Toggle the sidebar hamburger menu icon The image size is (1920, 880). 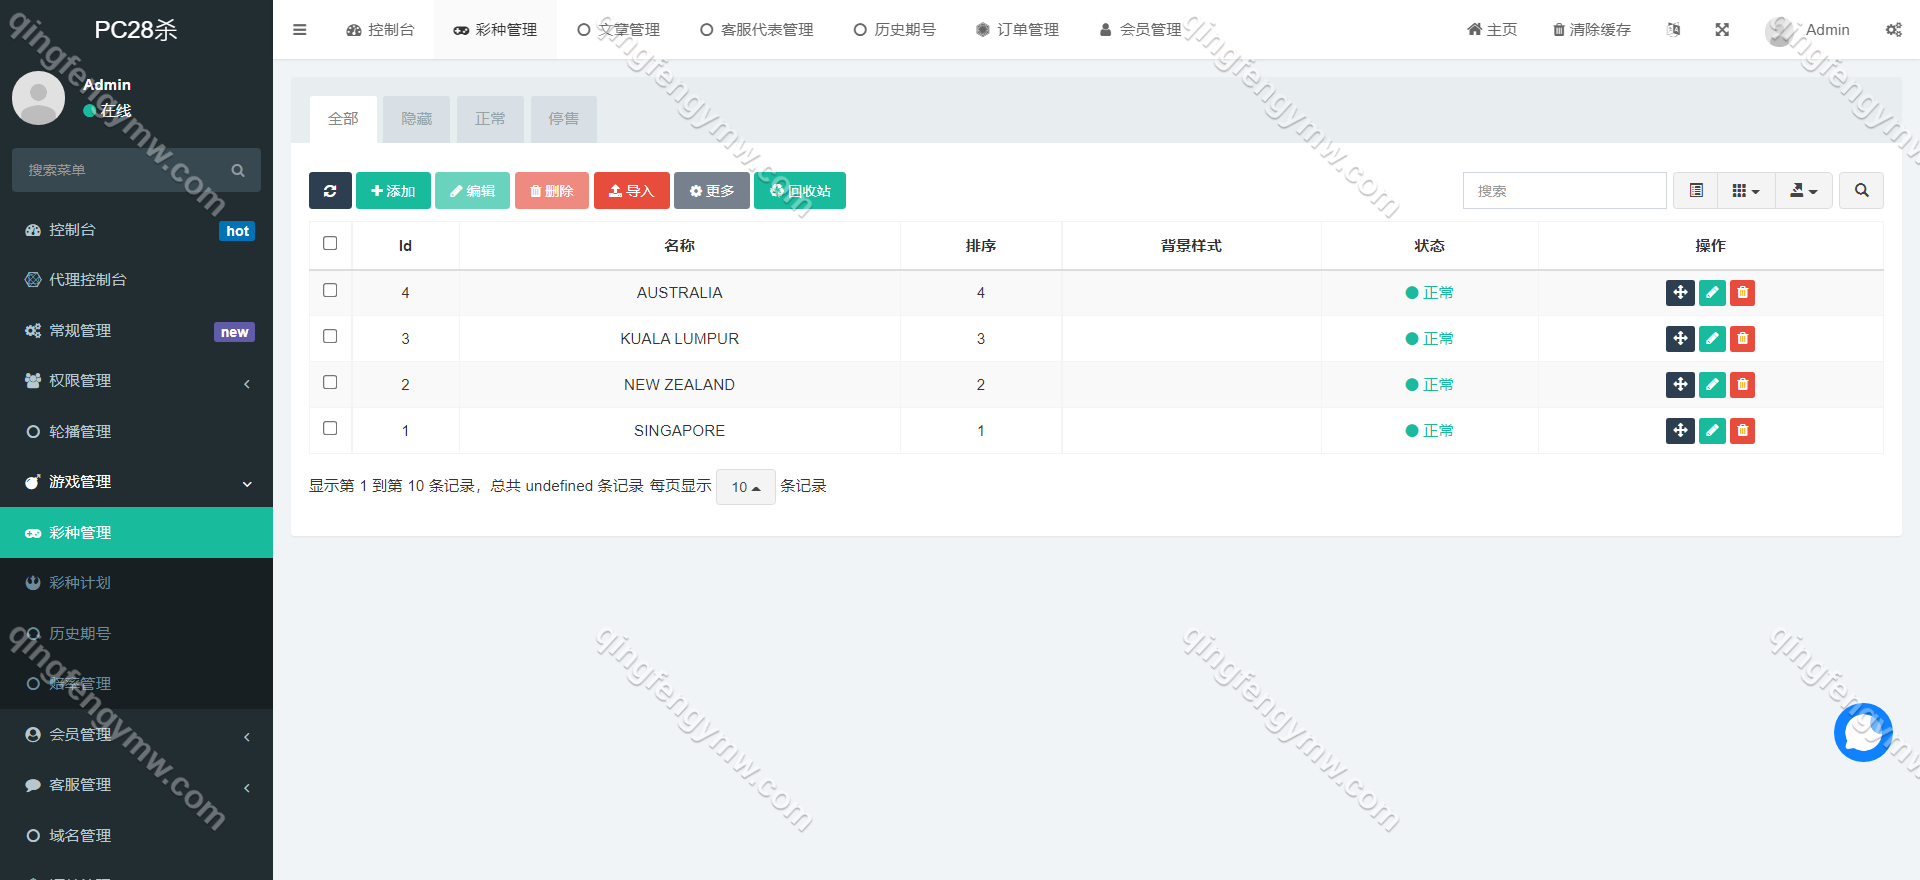point(299,30)
